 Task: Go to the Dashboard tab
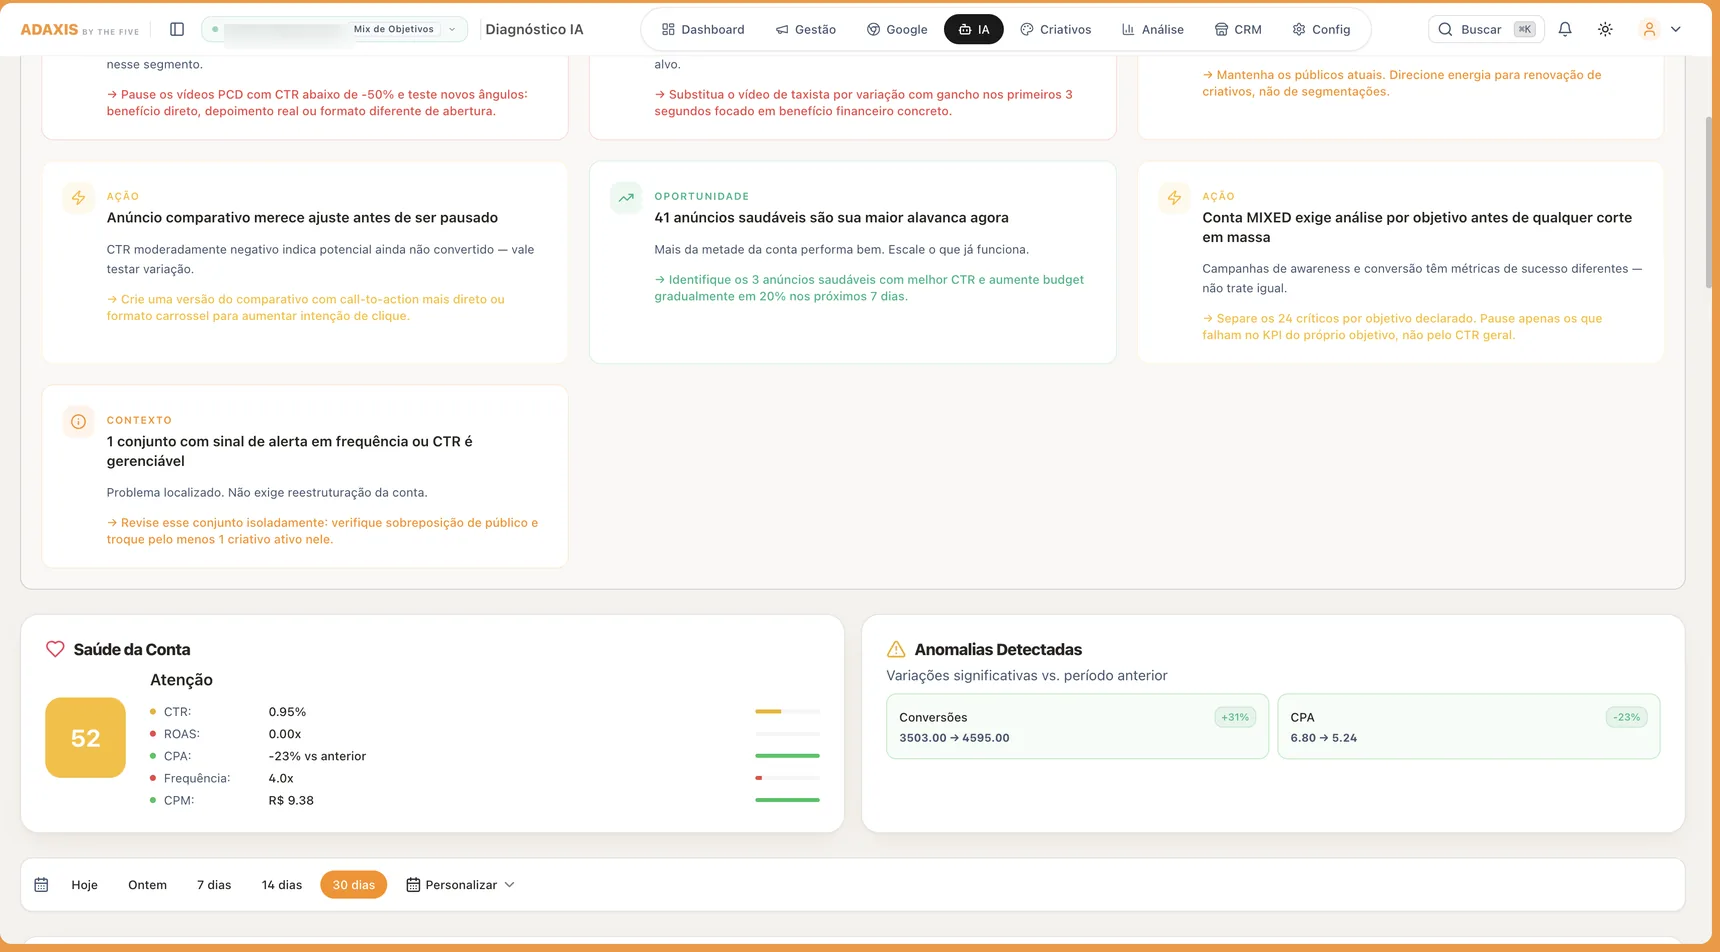click(703, 29)
